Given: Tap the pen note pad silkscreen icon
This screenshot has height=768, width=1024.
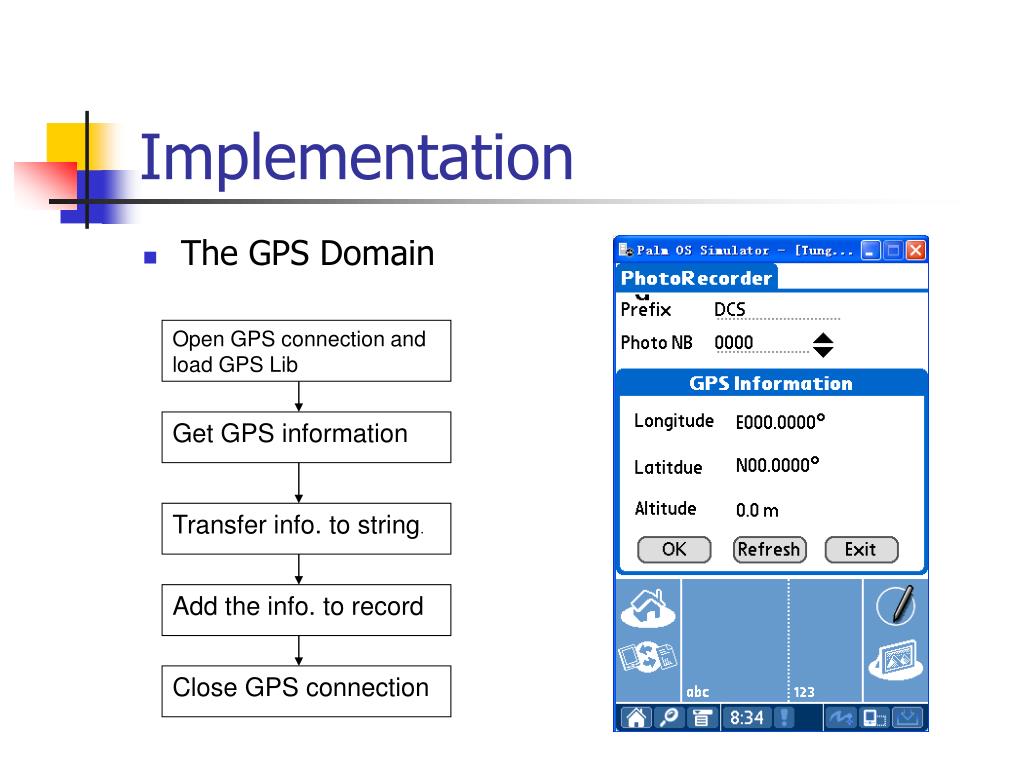Looking at the screenshot, I should tap(895, 605).
